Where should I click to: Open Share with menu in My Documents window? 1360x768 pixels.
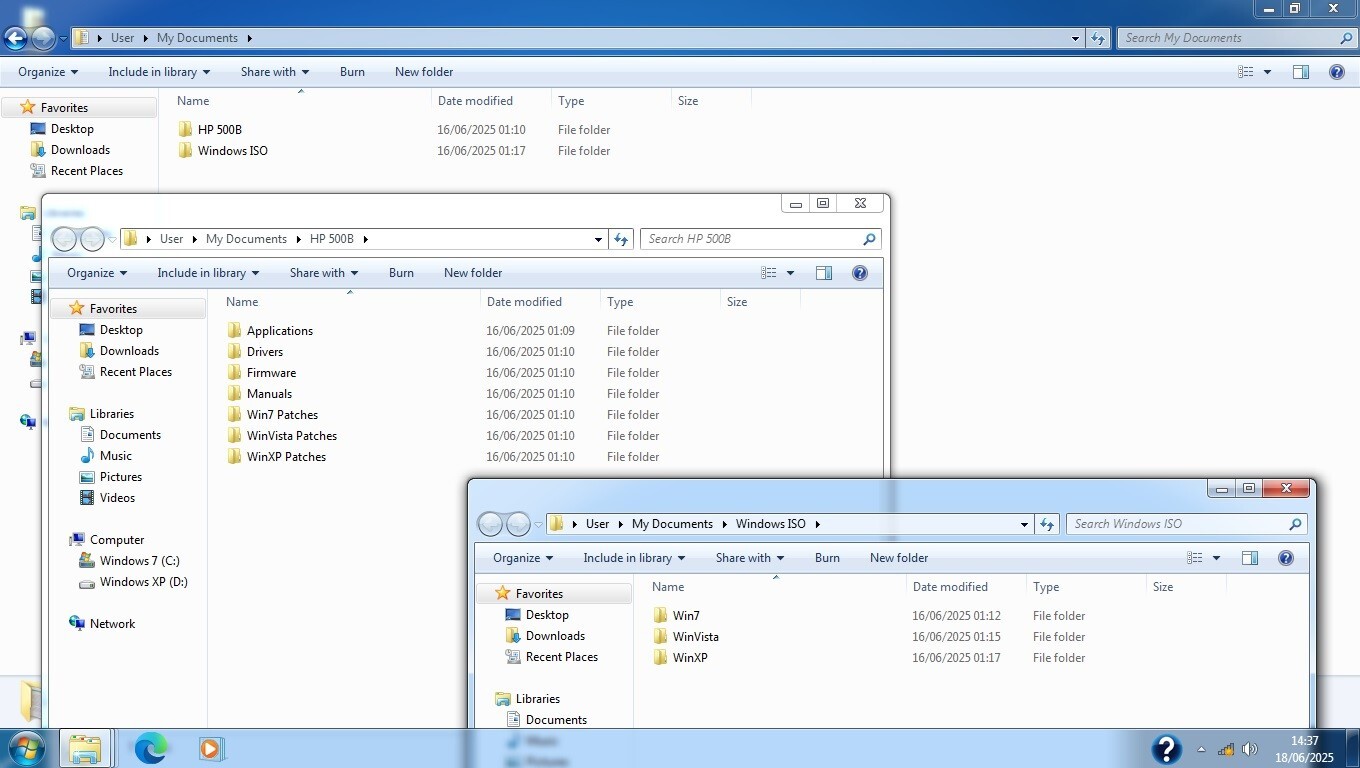coord(275,72)
